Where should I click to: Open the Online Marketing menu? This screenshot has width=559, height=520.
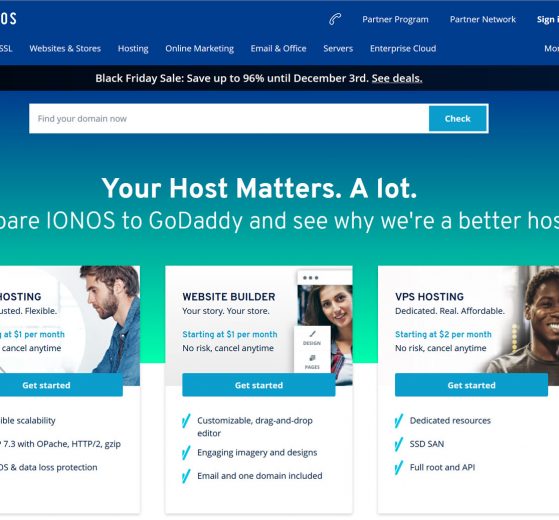(199, 48)
